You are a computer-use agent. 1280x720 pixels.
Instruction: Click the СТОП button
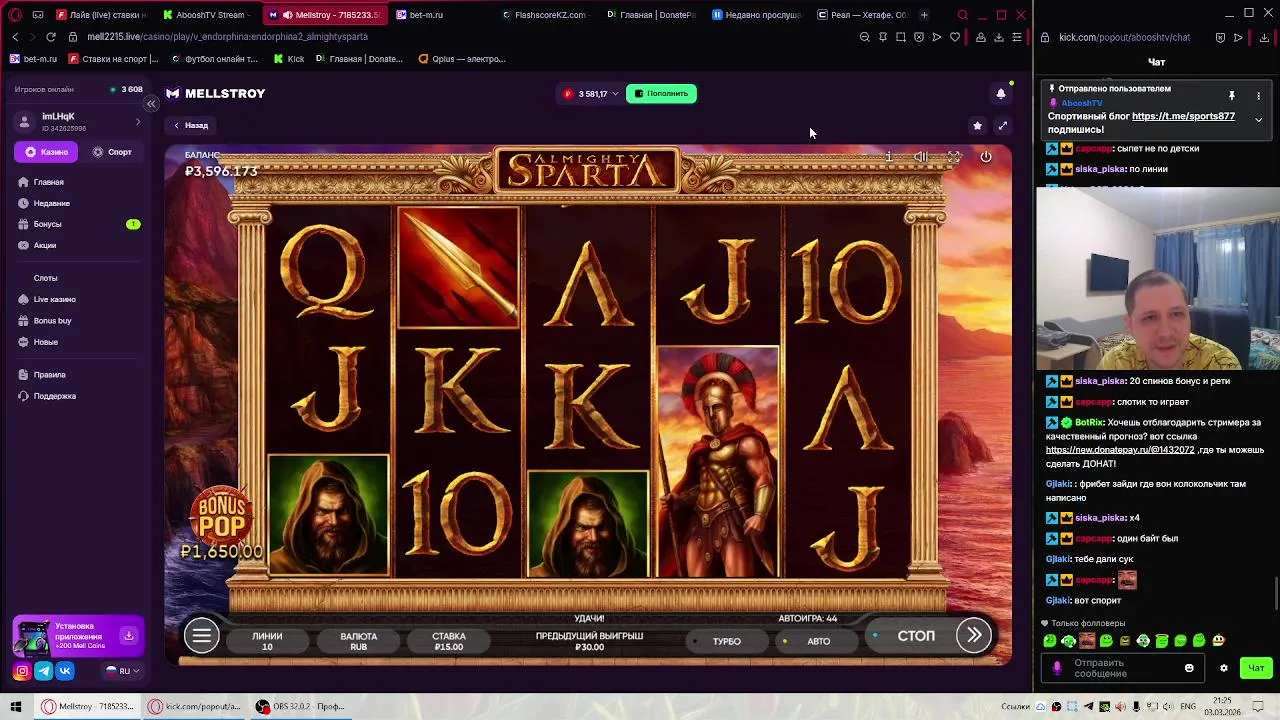tap(916, 636)
